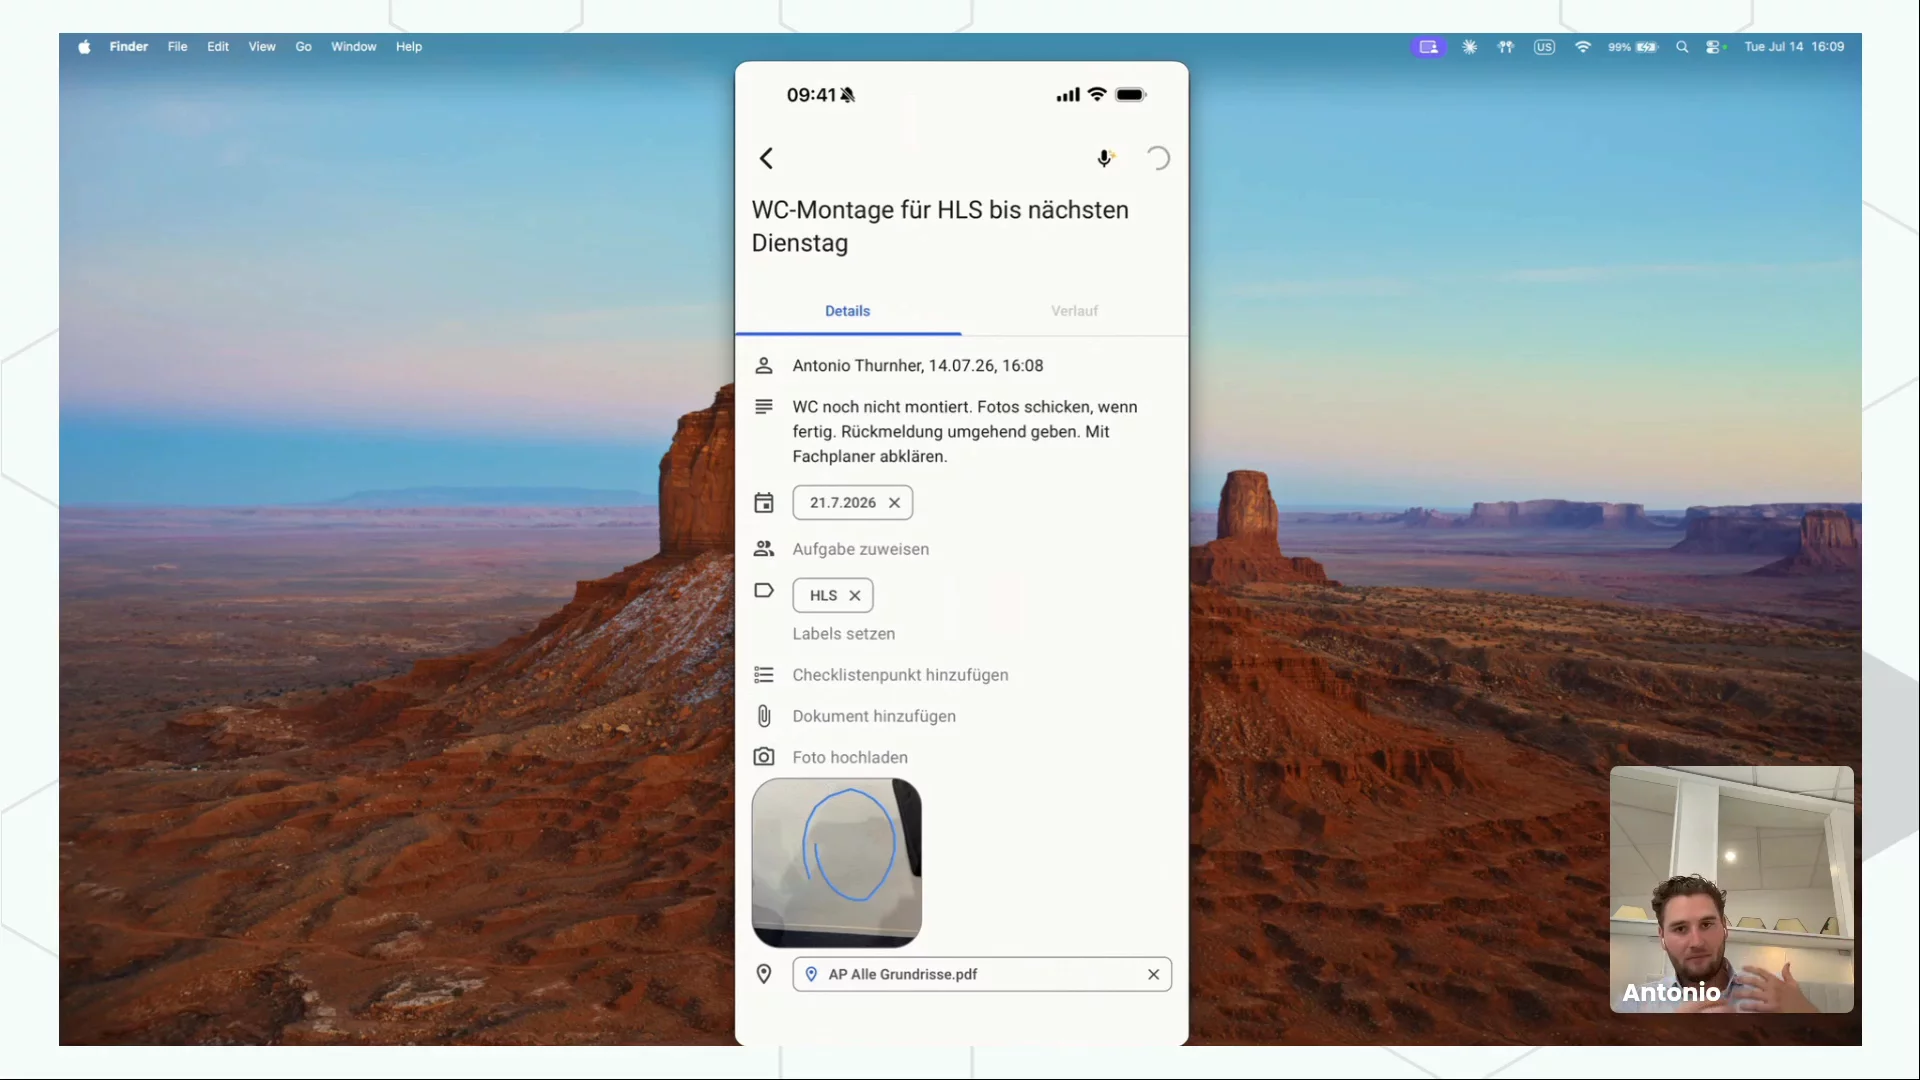The image size is (1920, 1080).
Task: Click the battery status icon
Action: (1633, 47)
